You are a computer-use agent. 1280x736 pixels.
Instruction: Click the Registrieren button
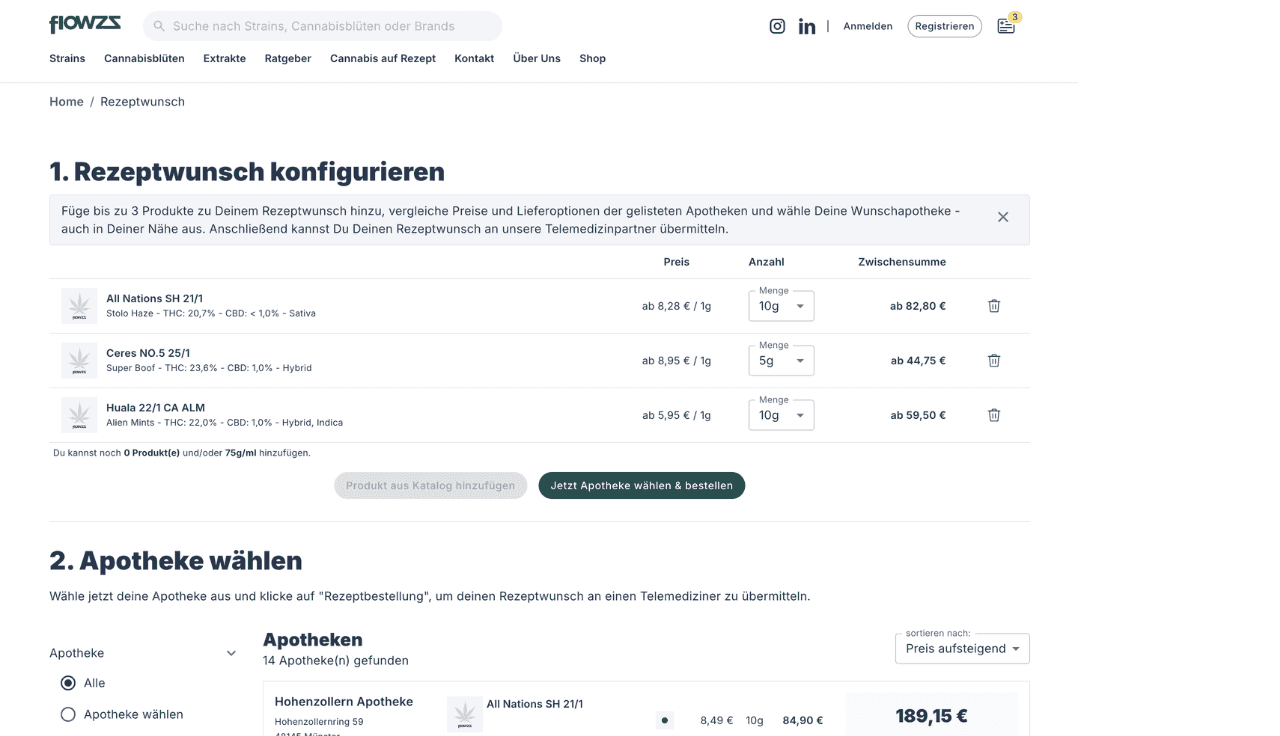944,26
